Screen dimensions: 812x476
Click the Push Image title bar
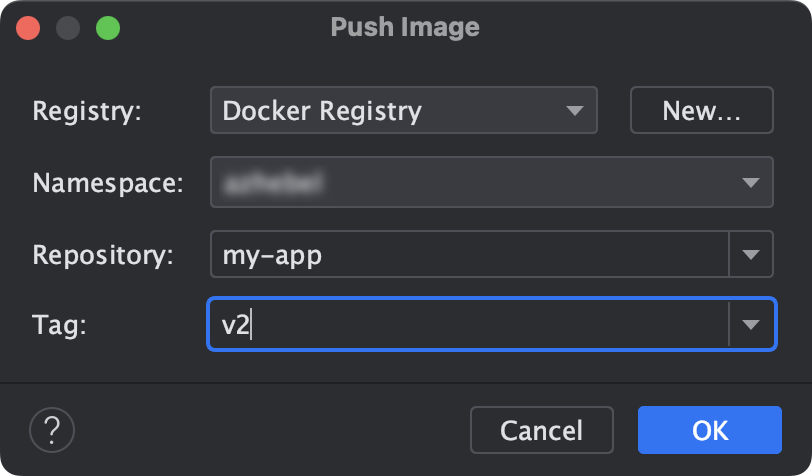pos(405,27)
